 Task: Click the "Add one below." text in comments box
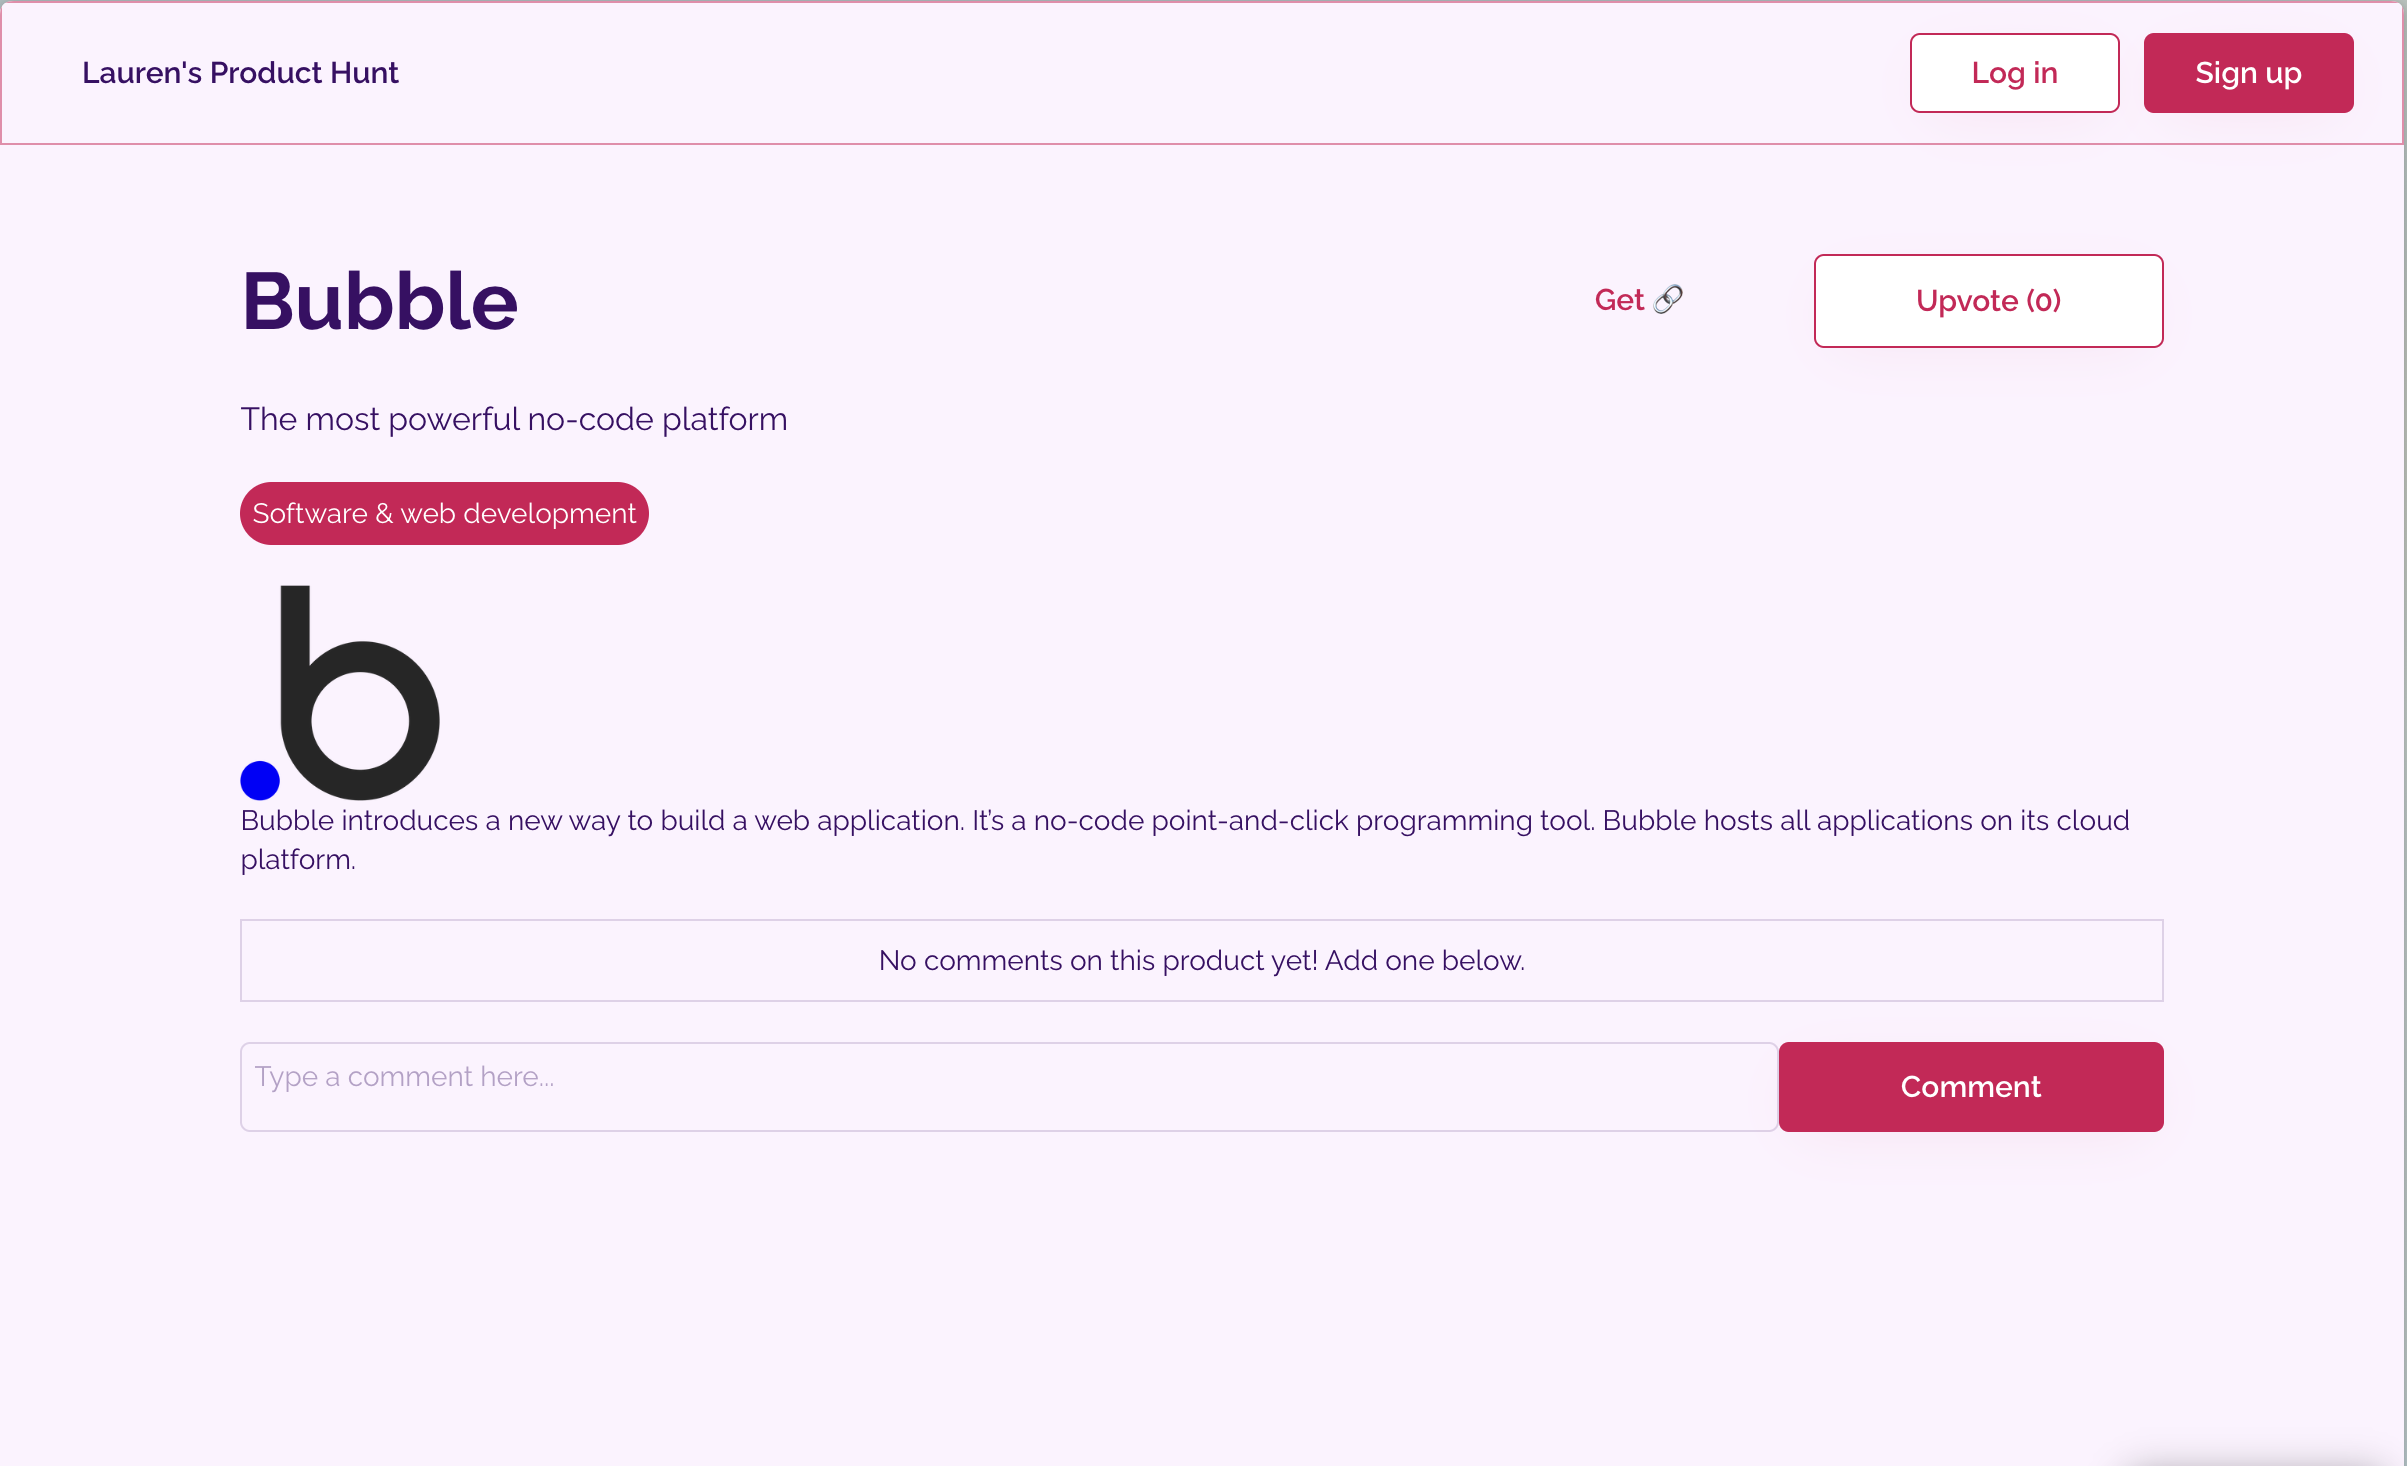[1425, 961]
